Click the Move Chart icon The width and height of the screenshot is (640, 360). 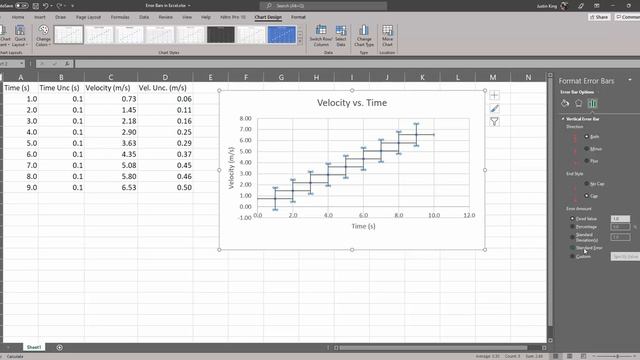pyautogui.click(x=387, y=30)
